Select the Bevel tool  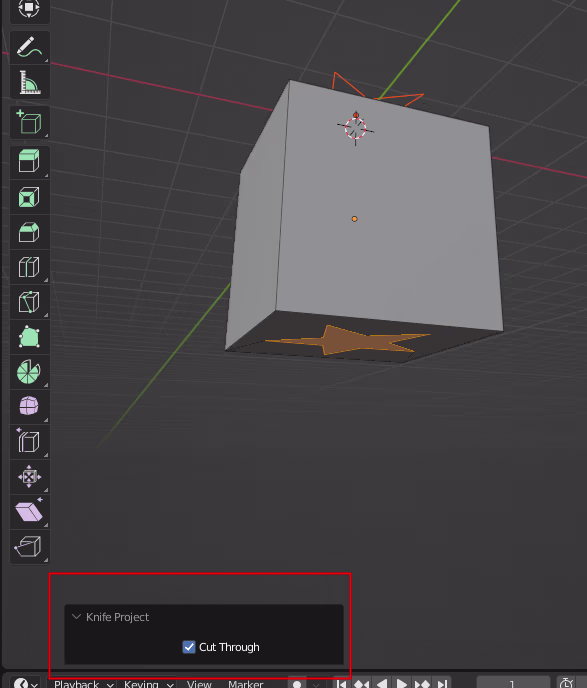29,232
